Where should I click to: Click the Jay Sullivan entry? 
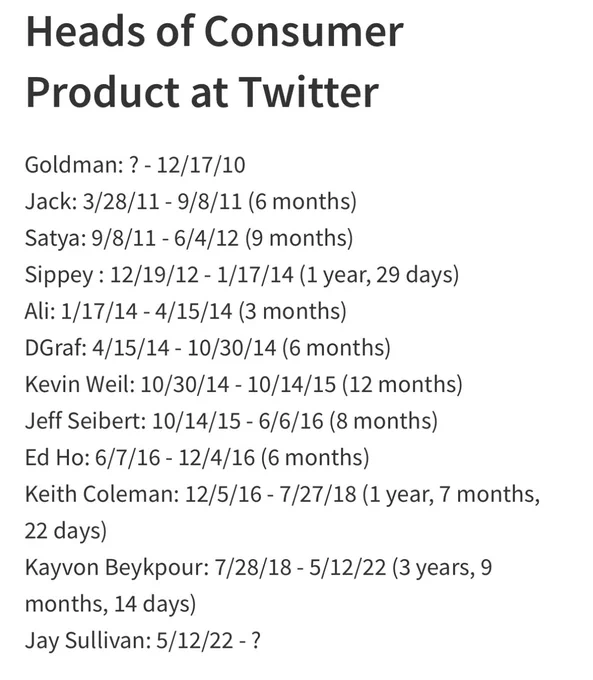[x=143, y=641]
